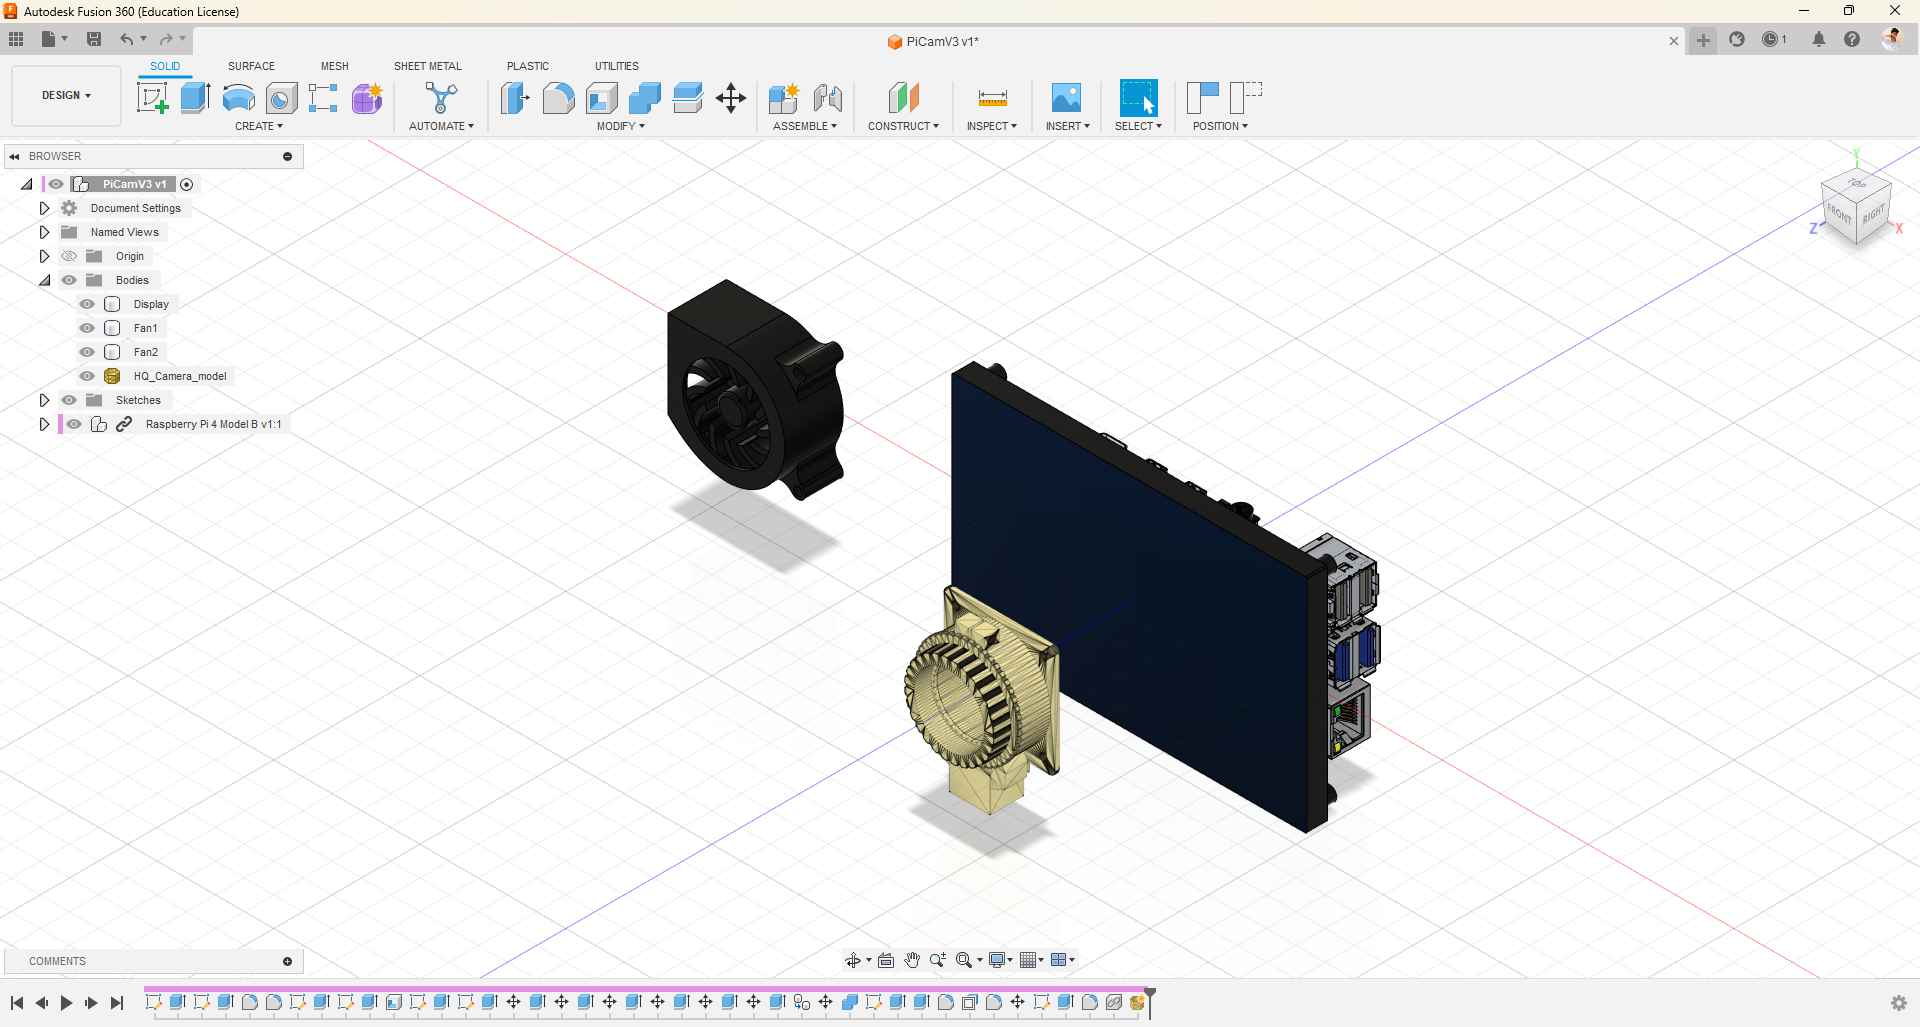Open the Data Panel grid icon
The image size is (1920, 1027).
pos(16,39)
